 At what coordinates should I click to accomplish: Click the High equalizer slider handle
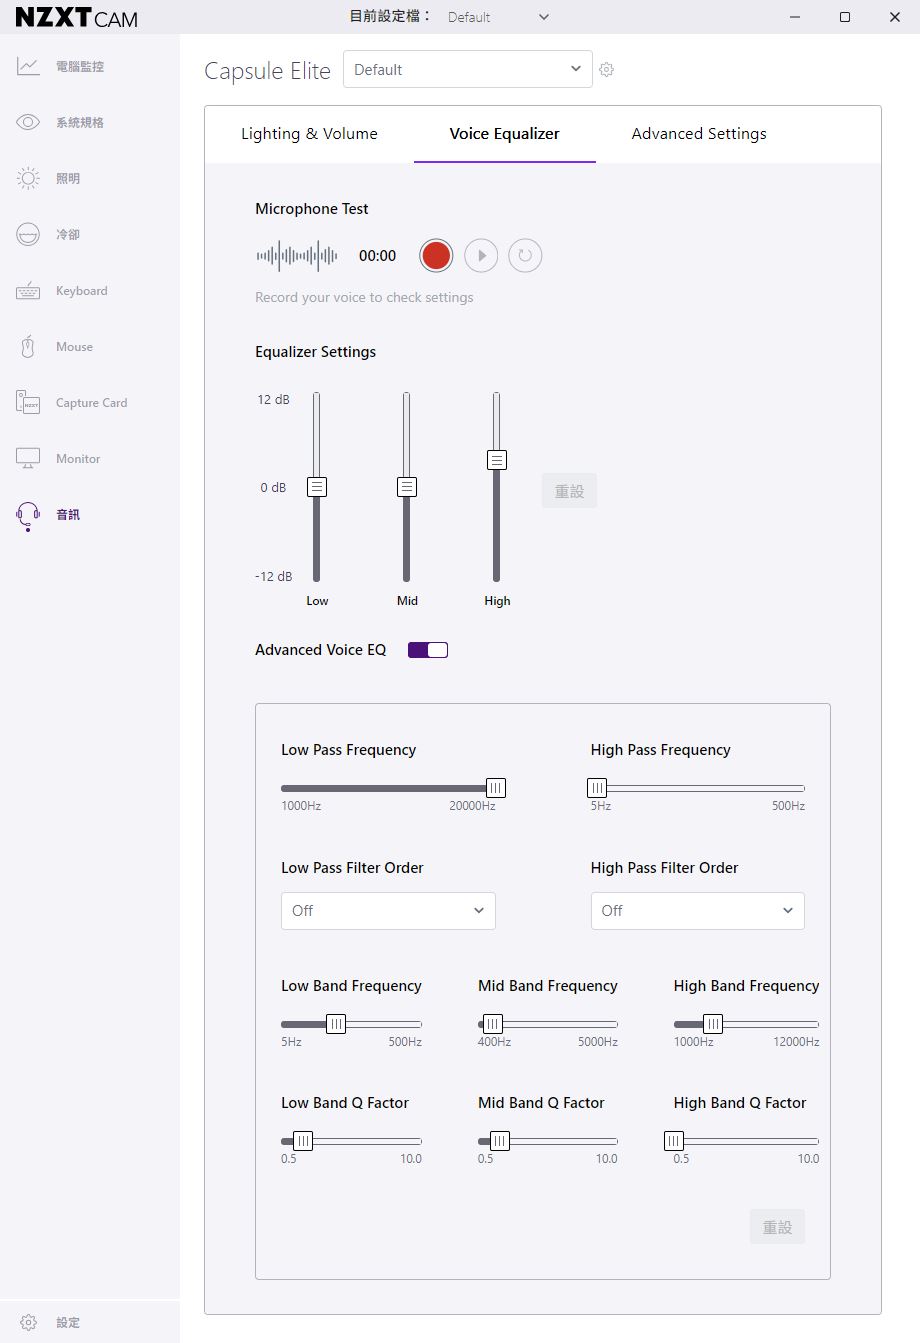(496, 460)
